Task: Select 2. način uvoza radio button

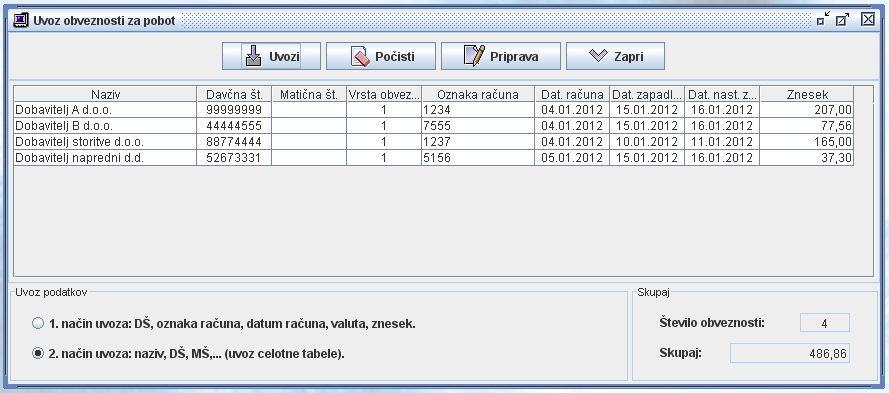Action: (38, 353)
